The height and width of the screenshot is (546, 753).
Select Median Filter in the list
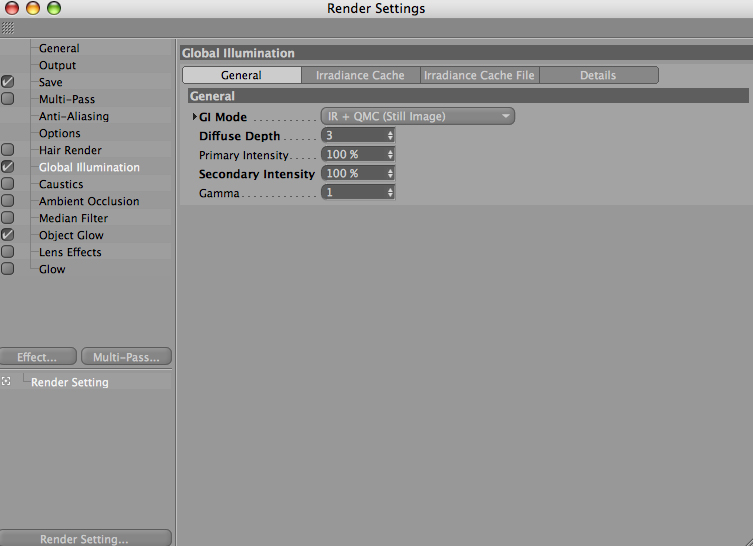point(73,218)
